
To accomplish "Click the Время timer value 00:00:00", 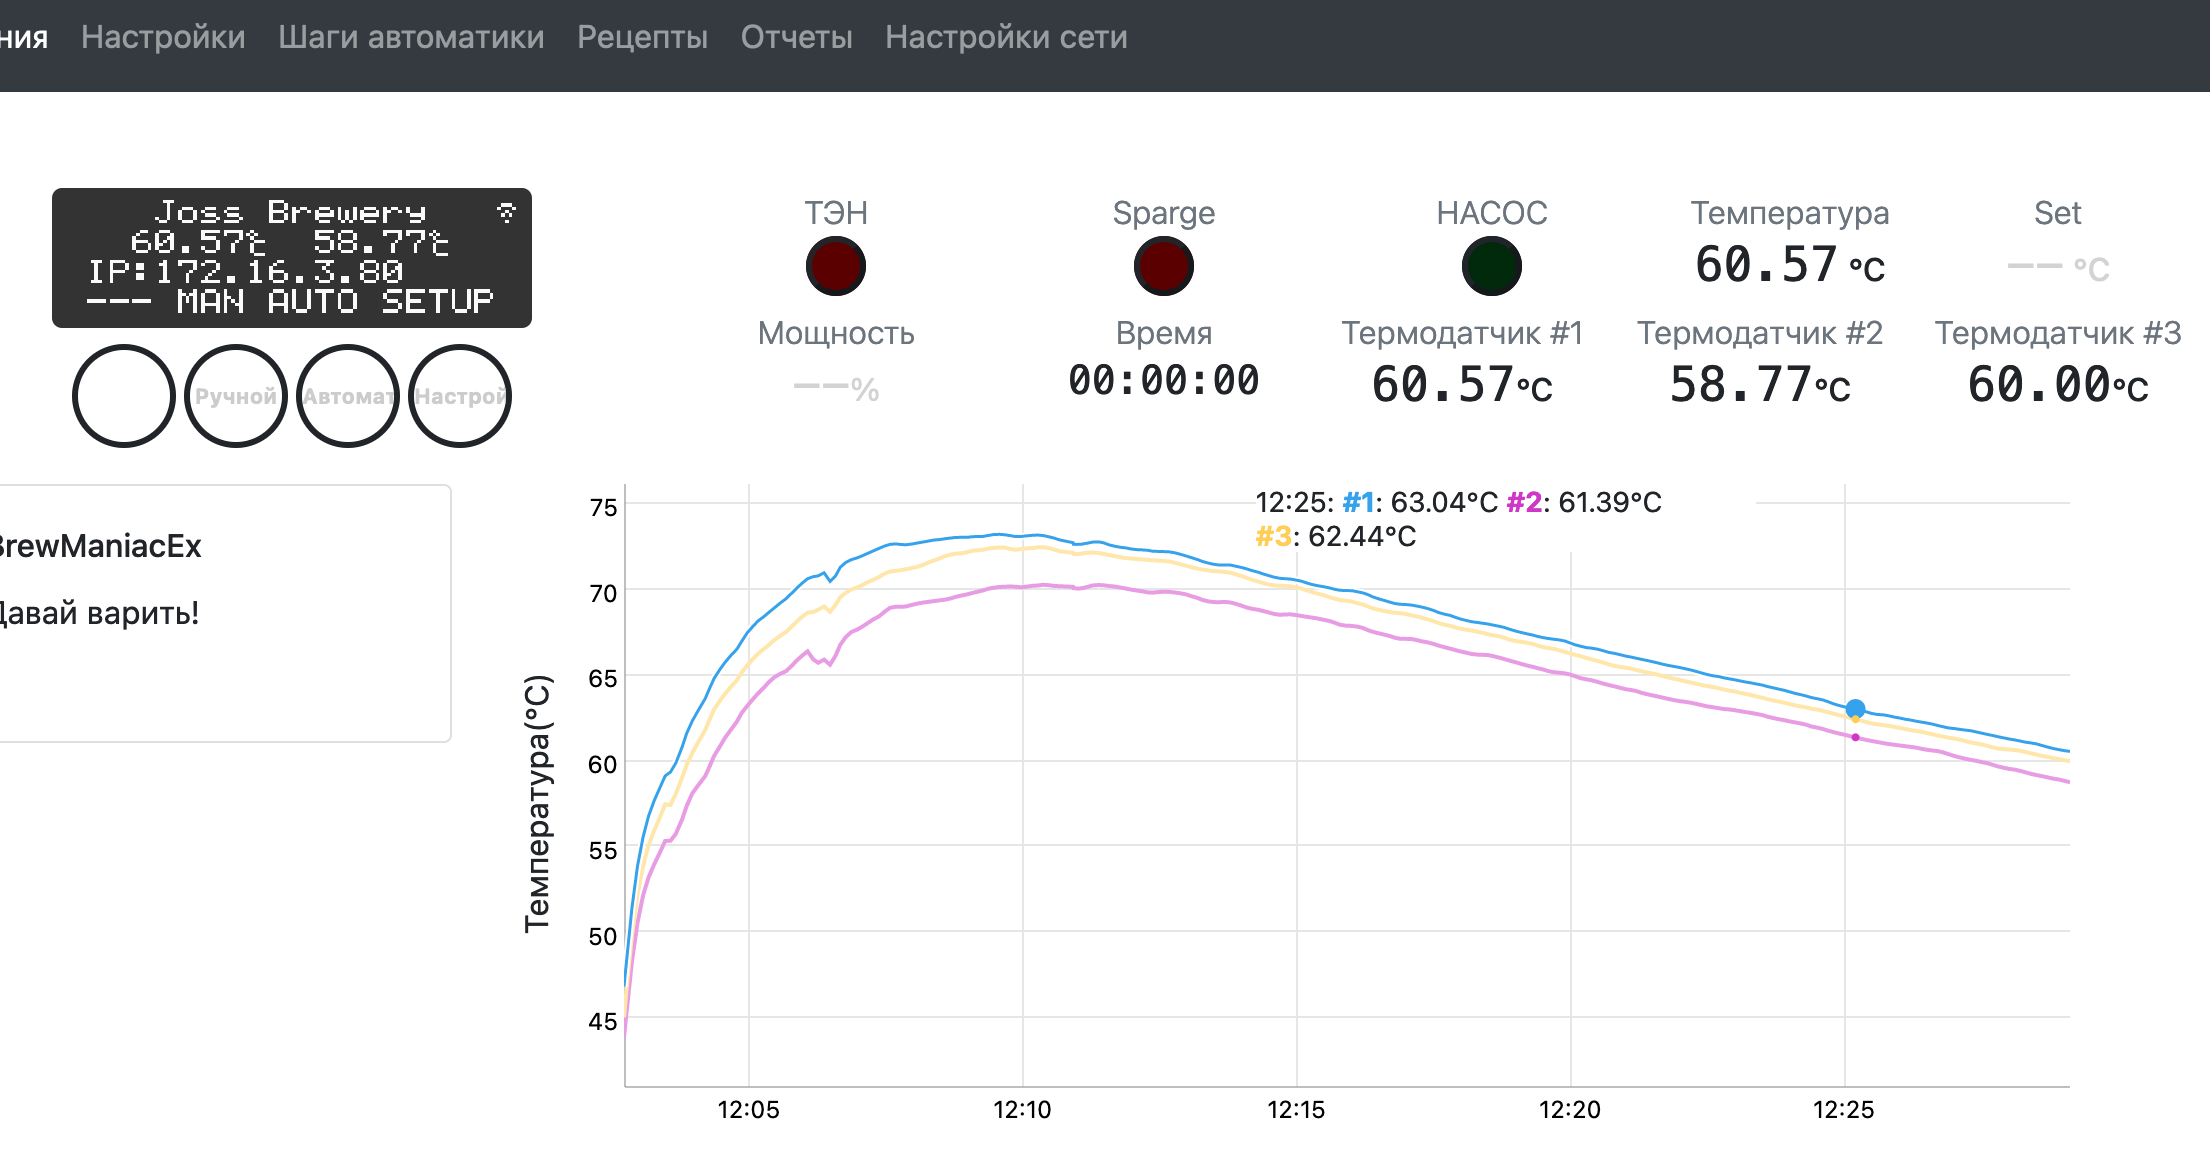I will 1164,381.
